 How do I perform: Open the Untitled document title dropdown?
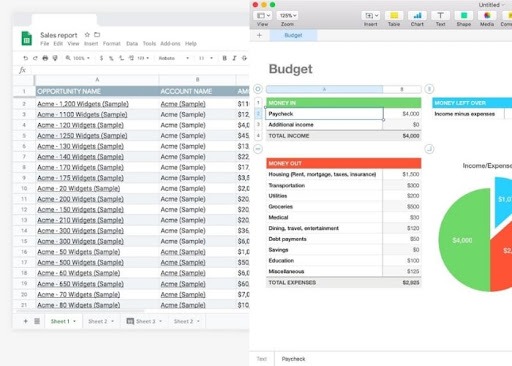coord(491,5)
